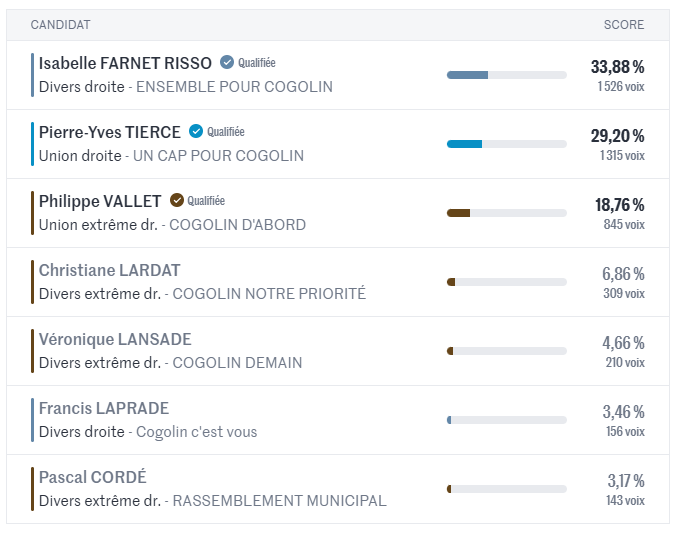The image size is (678, 535).
Task: Click the brown Qualifiée checkmark beside Philippe VALLET
Action: (176, 200)
